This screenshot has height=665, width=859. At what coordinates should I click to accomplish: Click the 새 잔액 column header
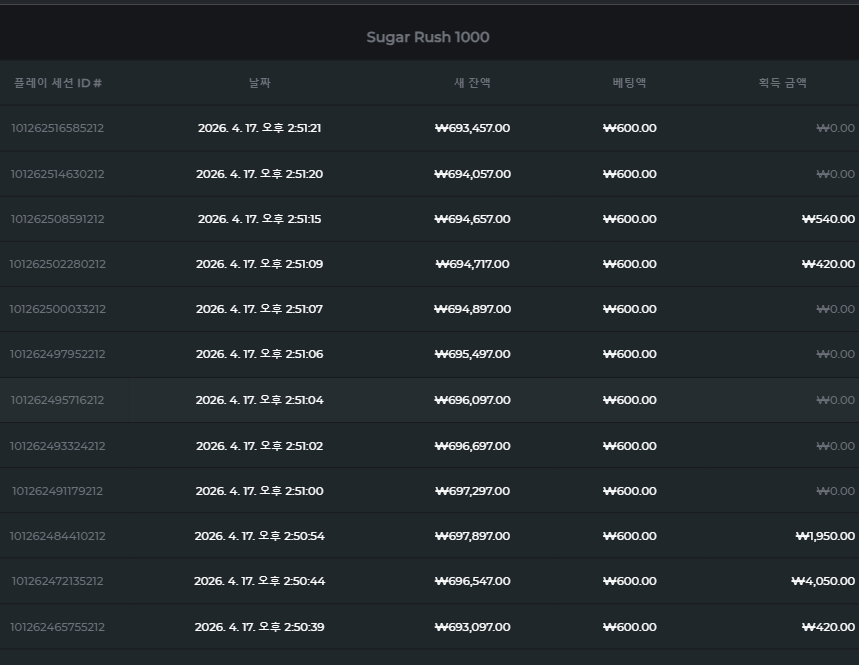[472, 83]
